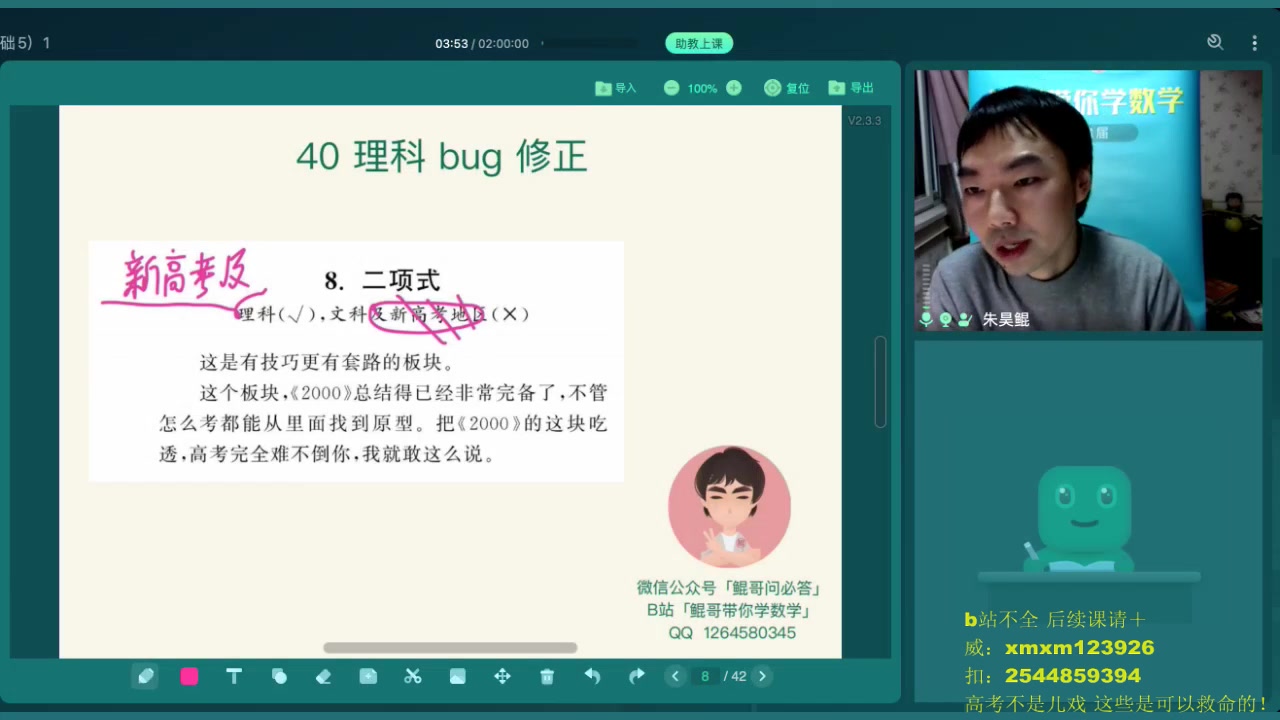This screenshot has width=1280, height=720.
Task: Click the 助教上课 badge
Action: click(x=699, y=44)
